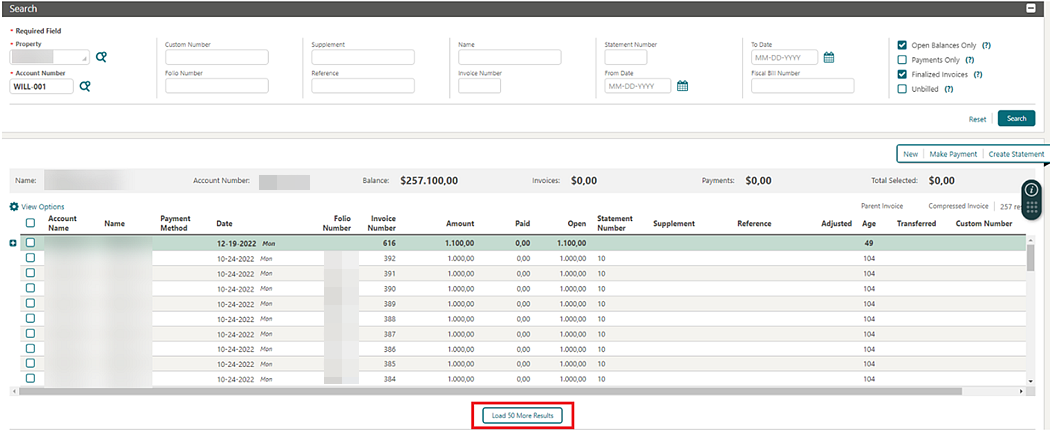Click Make Payment
Image resolution: width=1050 pixels, height=435 pixels.
(x=953, y=154)
